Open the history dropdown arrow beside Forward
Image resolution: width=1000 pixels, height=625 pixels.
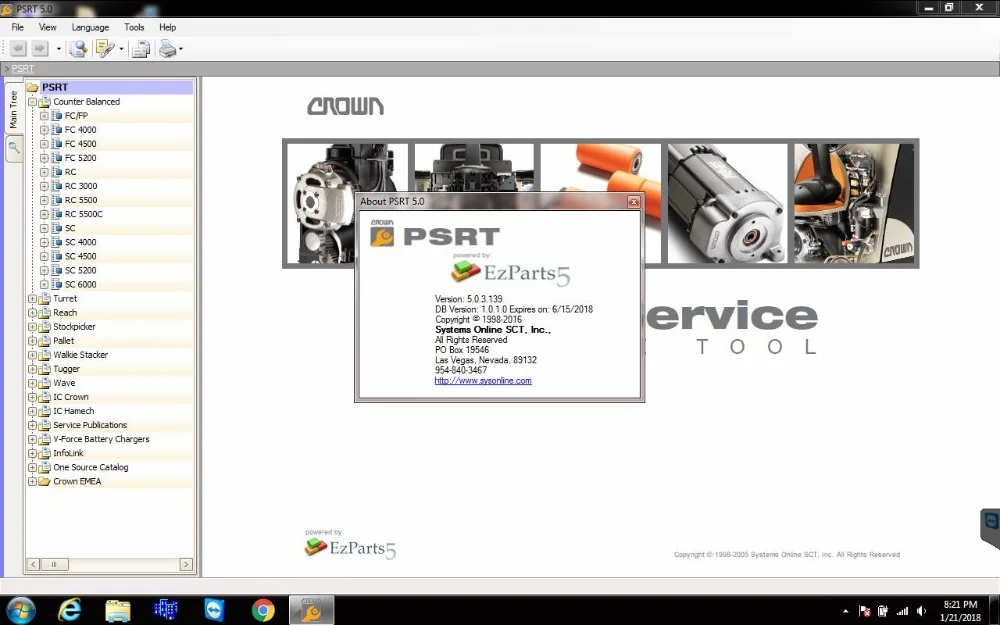coord(59,48)
